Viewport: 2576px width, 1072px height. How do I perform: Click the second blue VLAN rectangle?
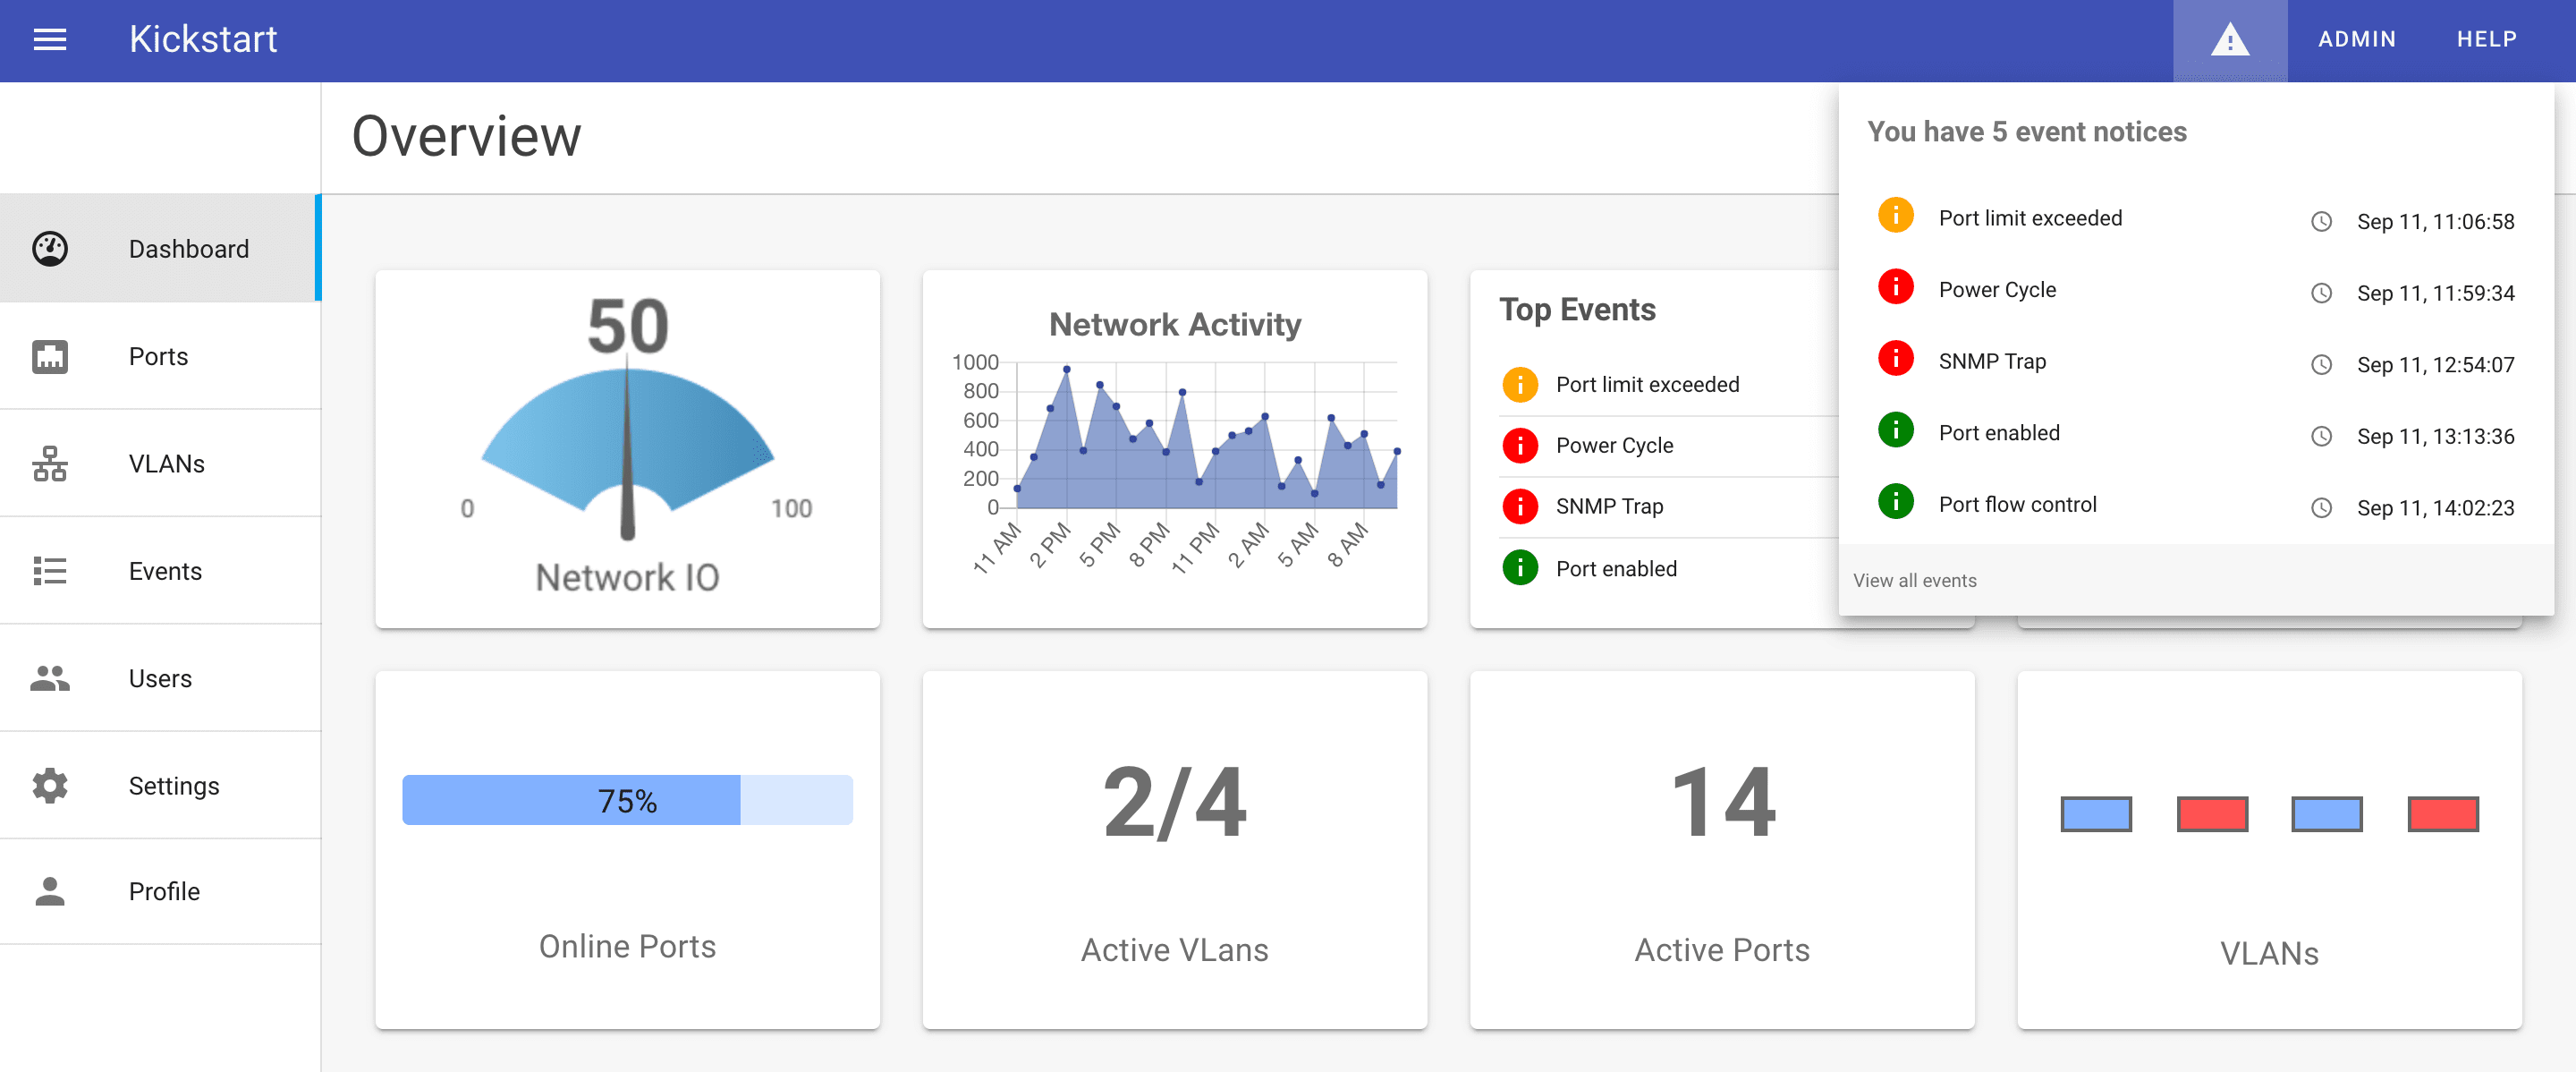tap(2327, 814)
